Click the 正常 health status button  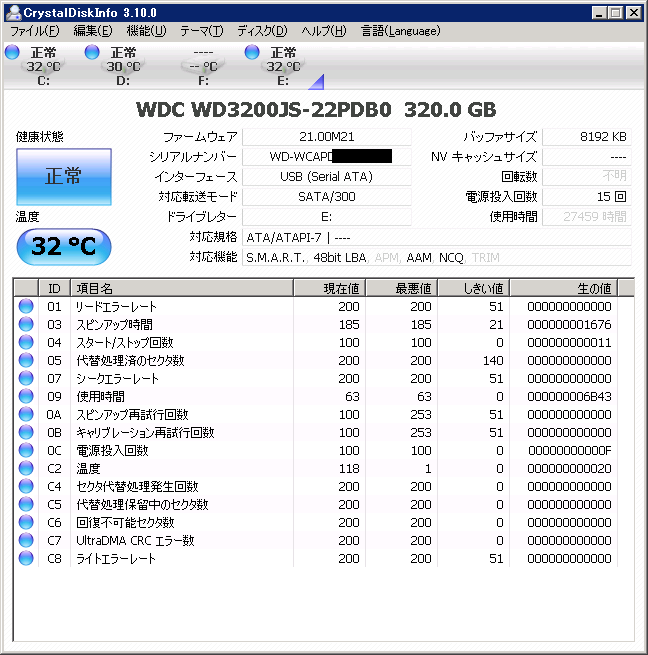pyautogui.click(x=63, y=177)
